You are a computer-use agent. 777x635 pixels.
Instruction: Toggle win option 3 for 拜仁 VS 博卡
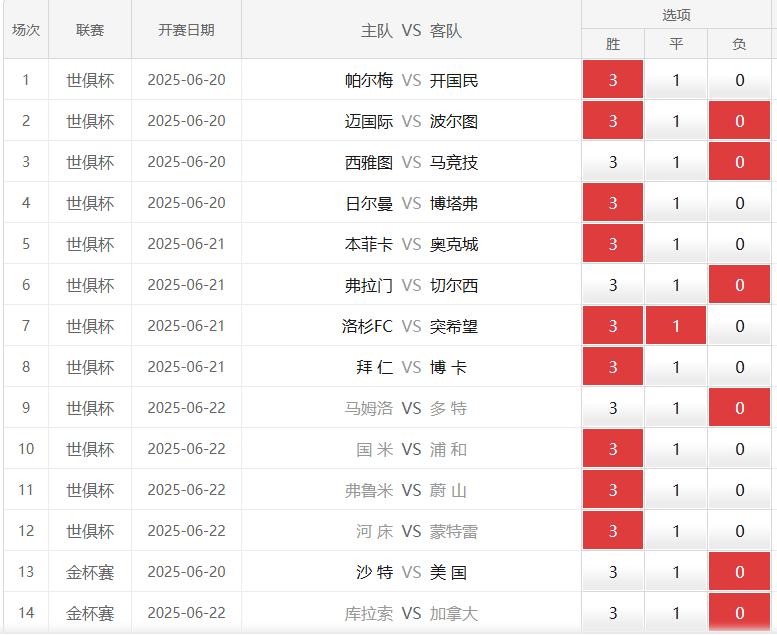point(612,367)
